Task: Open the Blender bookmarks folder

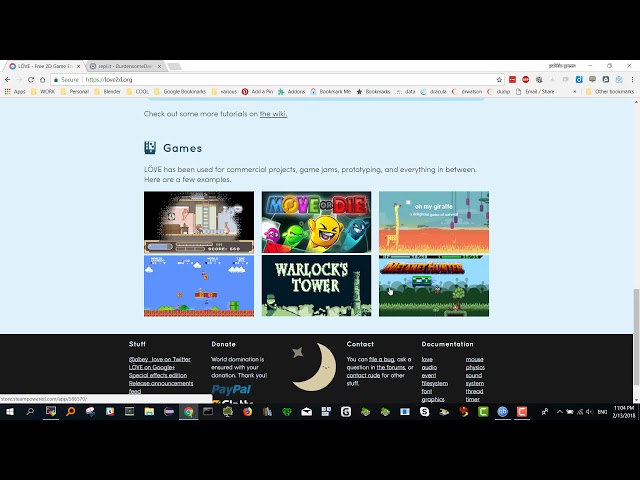Action: [x=108, y=91]
